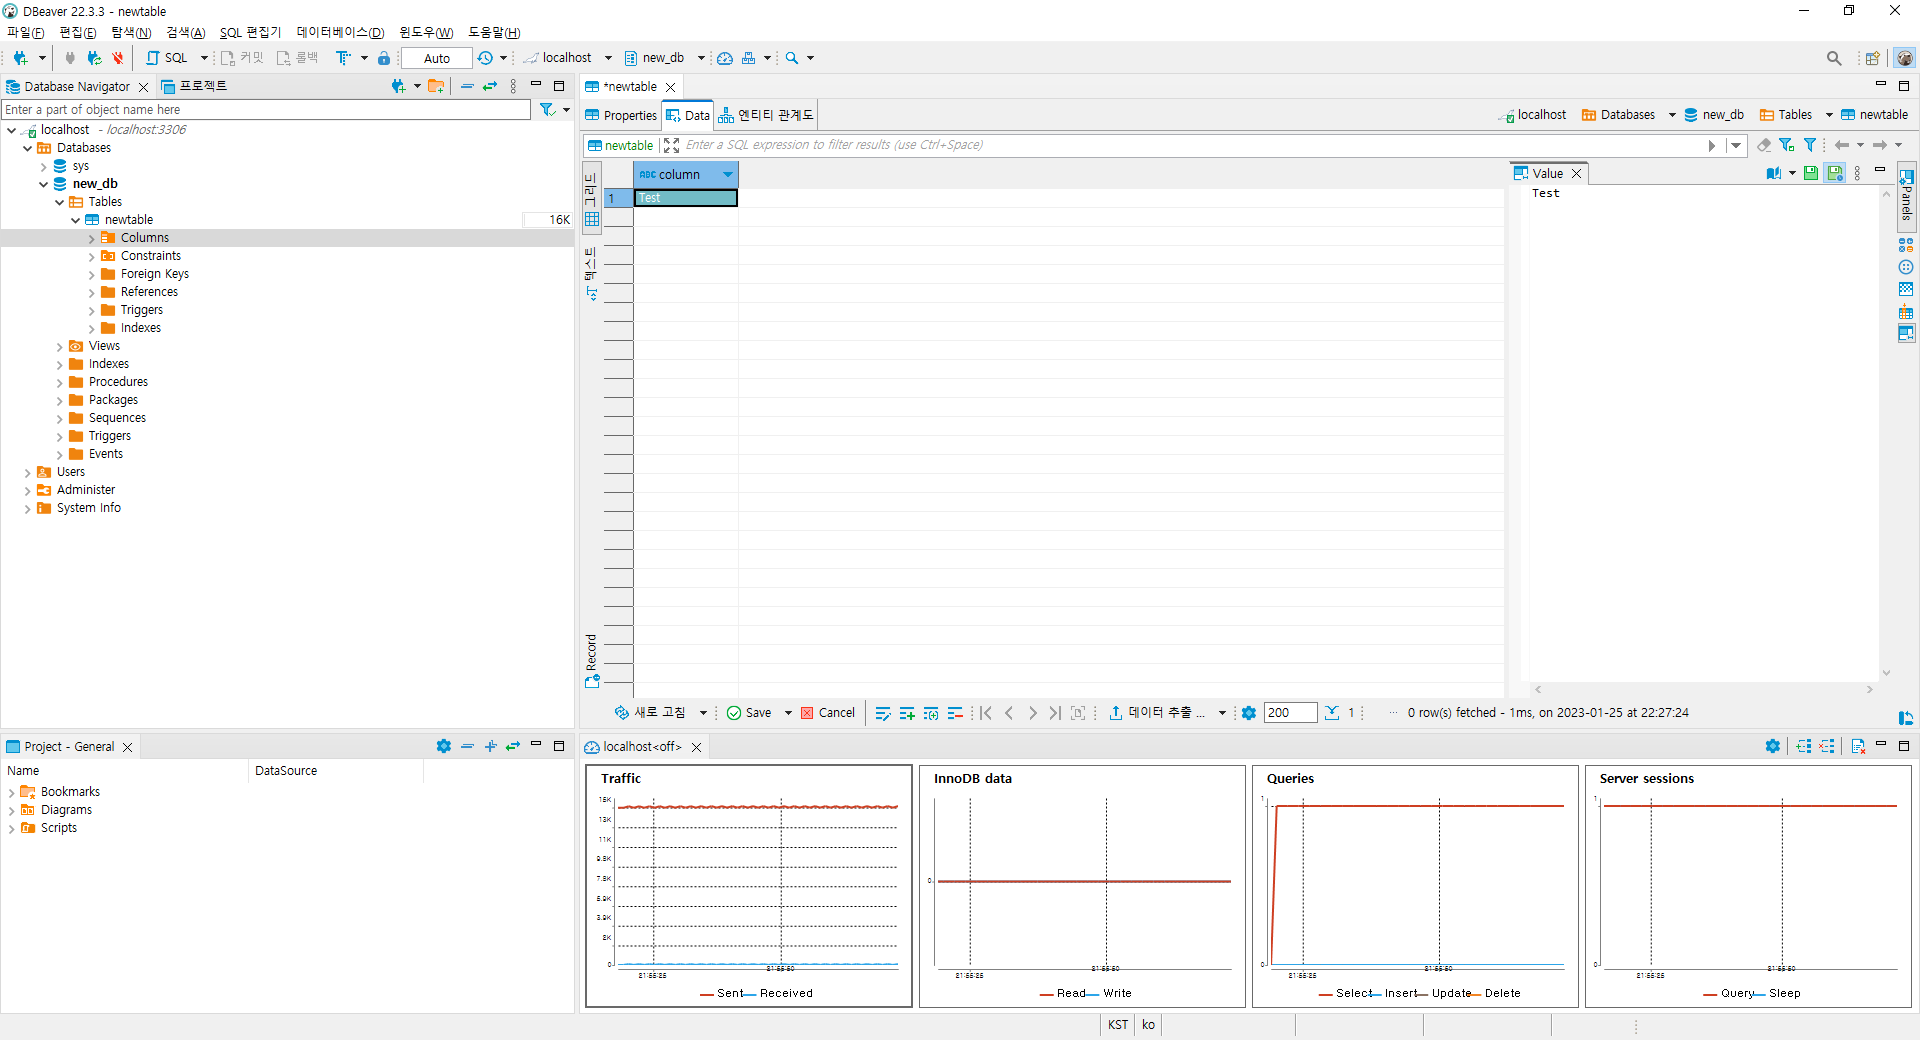Toggle the Record view mode
Screen dimensions: 1920x1040
592,660
